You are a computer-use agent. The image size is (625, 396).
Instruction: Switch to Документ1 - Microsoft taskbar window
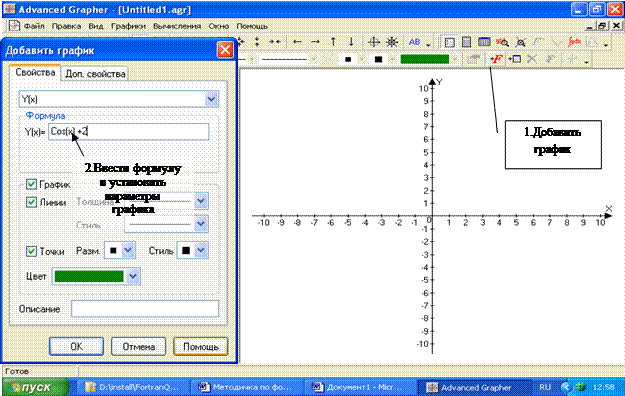click(358, 387)
